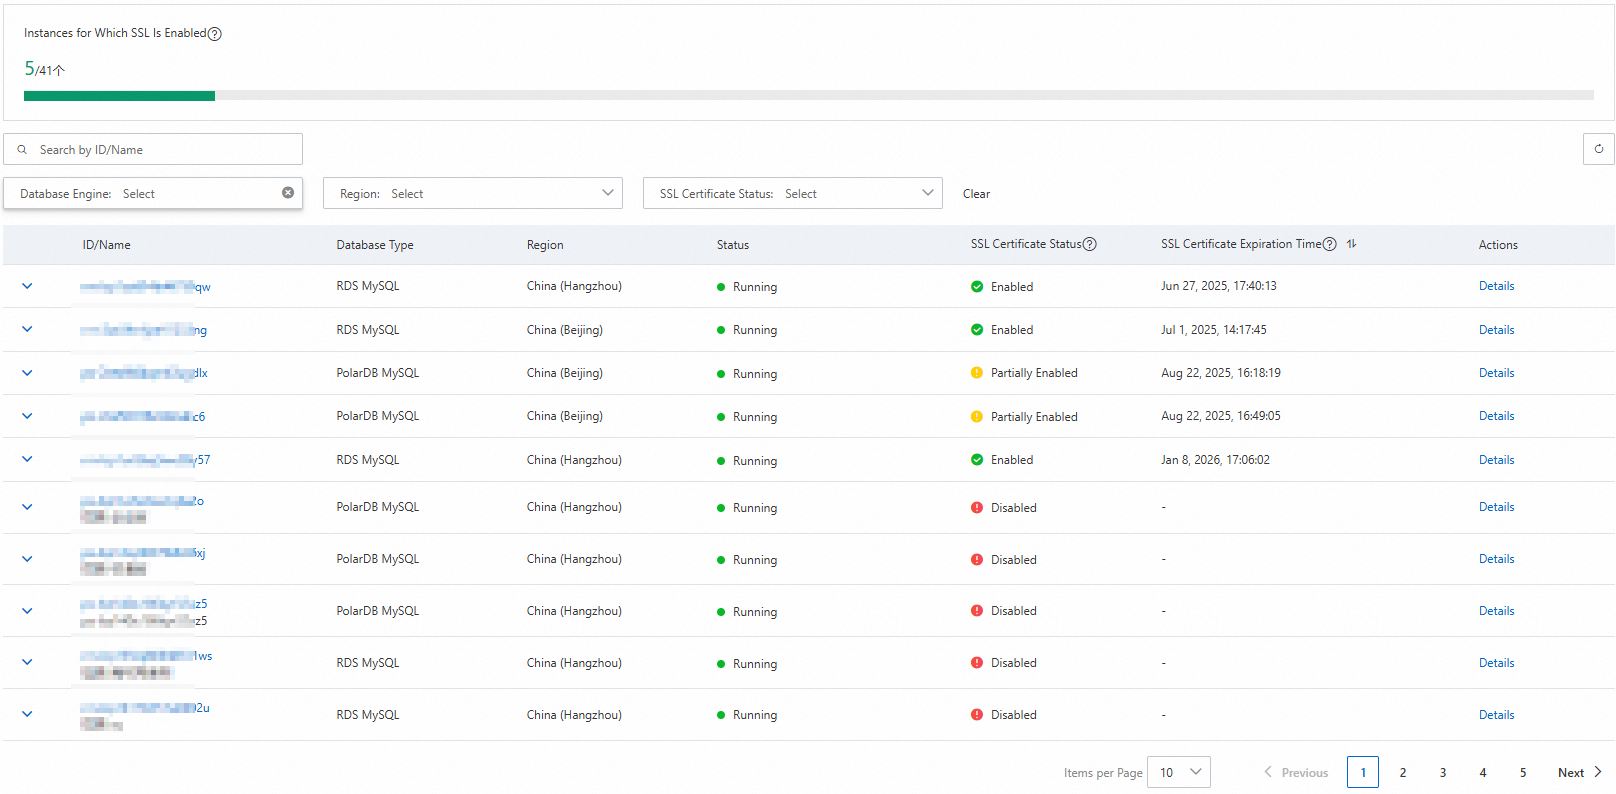Screen dimensions: 1616x794
Task: Open the SSL Certificate Status dropdown
Action: (x=792, y=193)
